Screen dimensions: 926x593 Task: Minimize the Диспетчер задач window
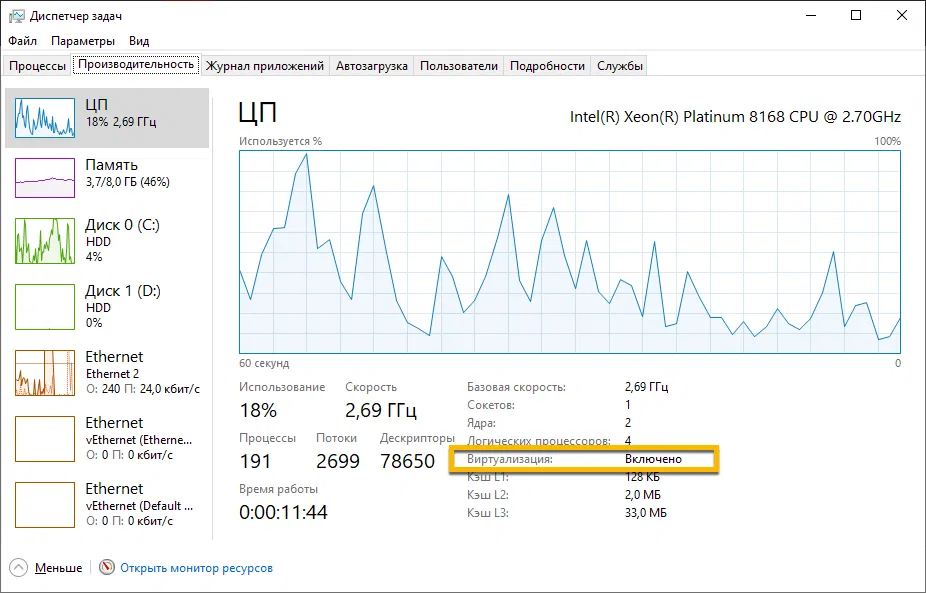coord(811,15)
